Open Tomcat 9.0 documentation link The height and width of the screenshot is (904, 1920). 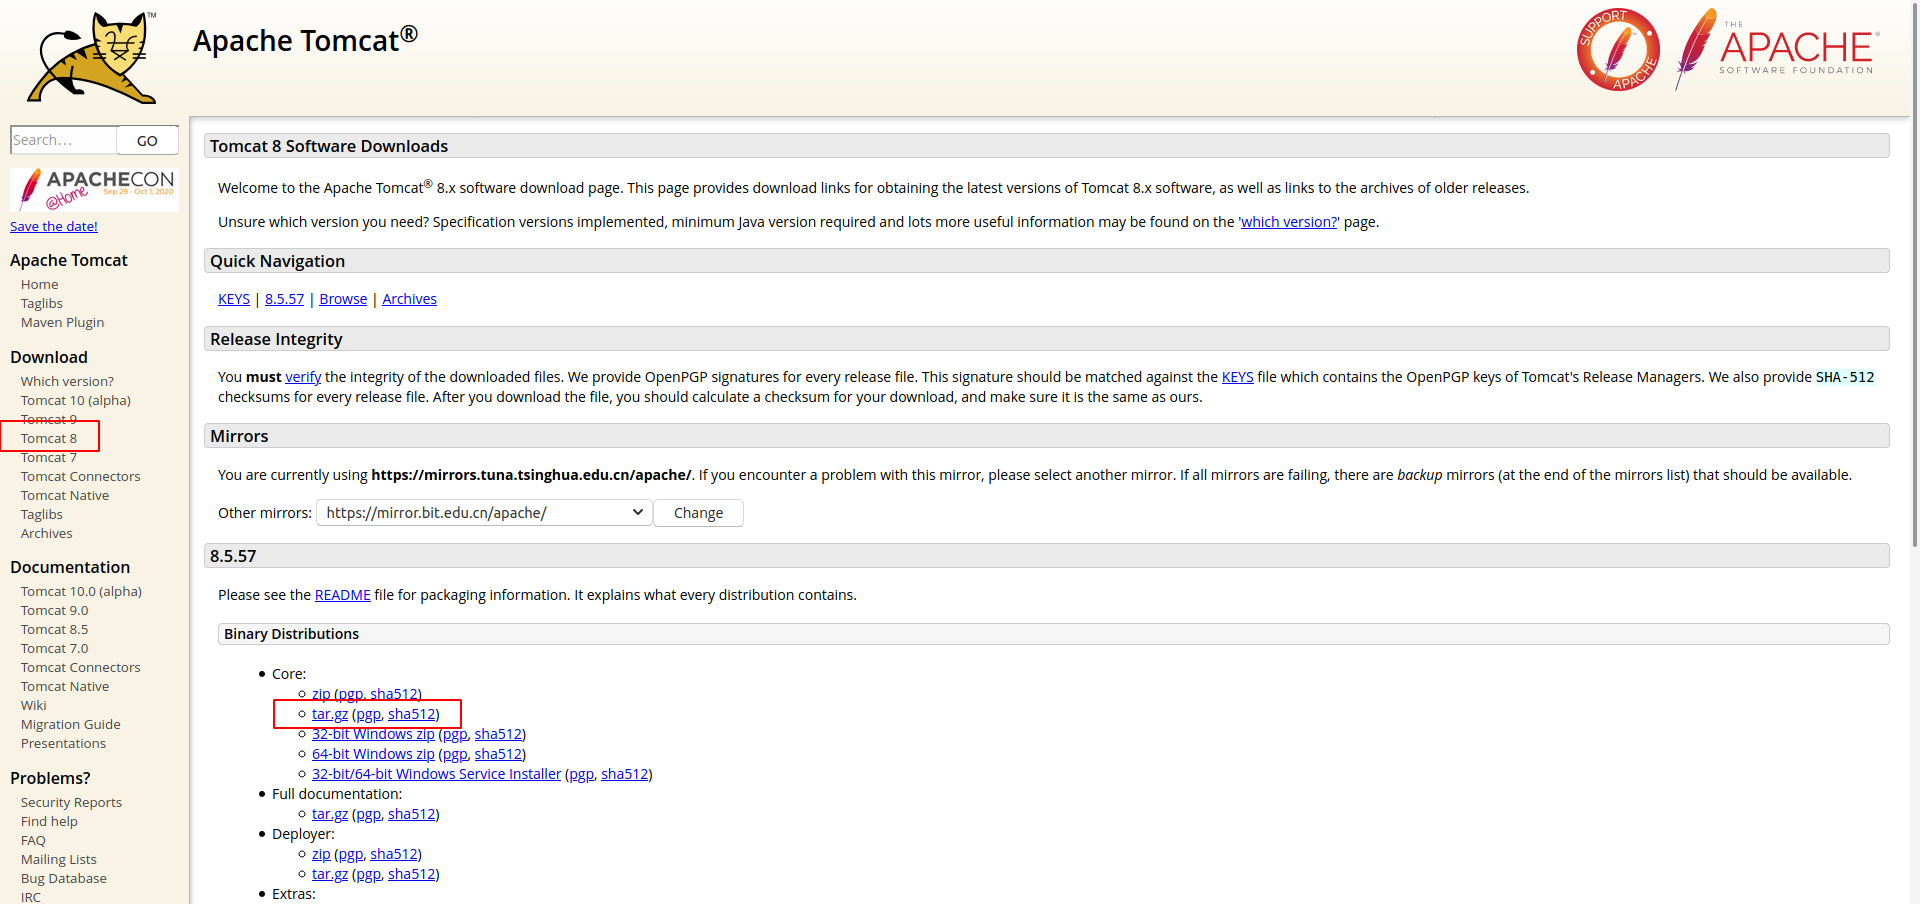pos(55,610)
